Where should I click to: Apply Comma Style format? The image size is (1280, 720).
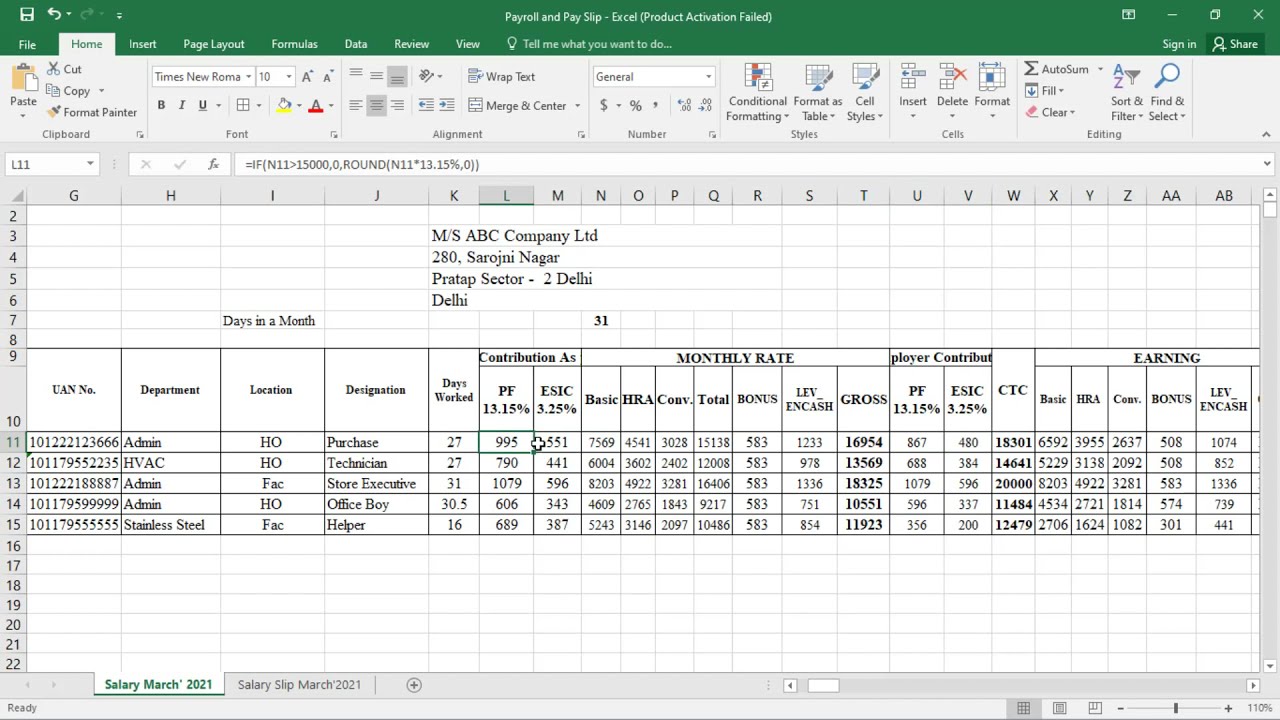[656, 105]
